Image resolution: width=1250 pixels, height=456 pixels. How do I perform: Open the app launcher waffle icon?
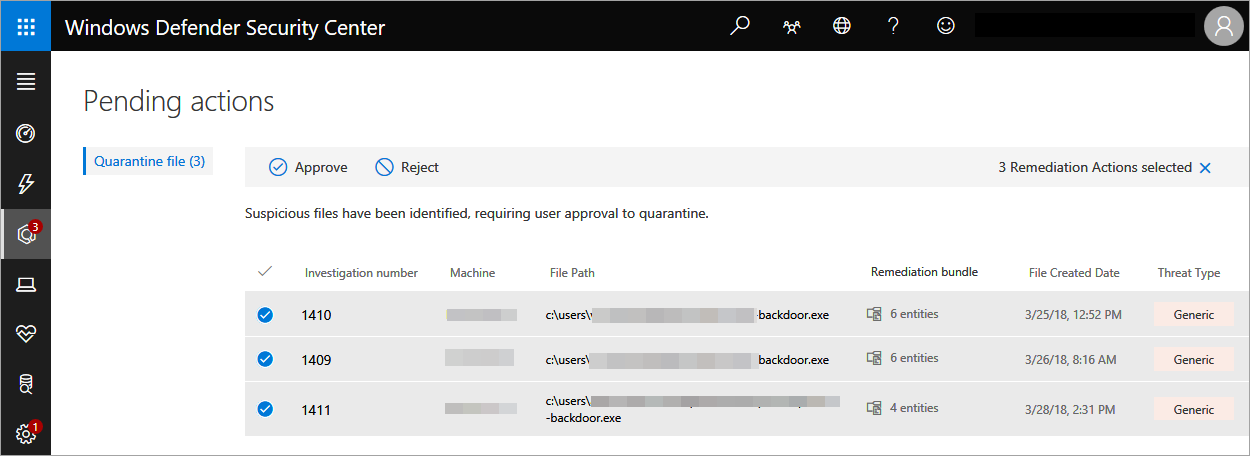tap(26, 27)
